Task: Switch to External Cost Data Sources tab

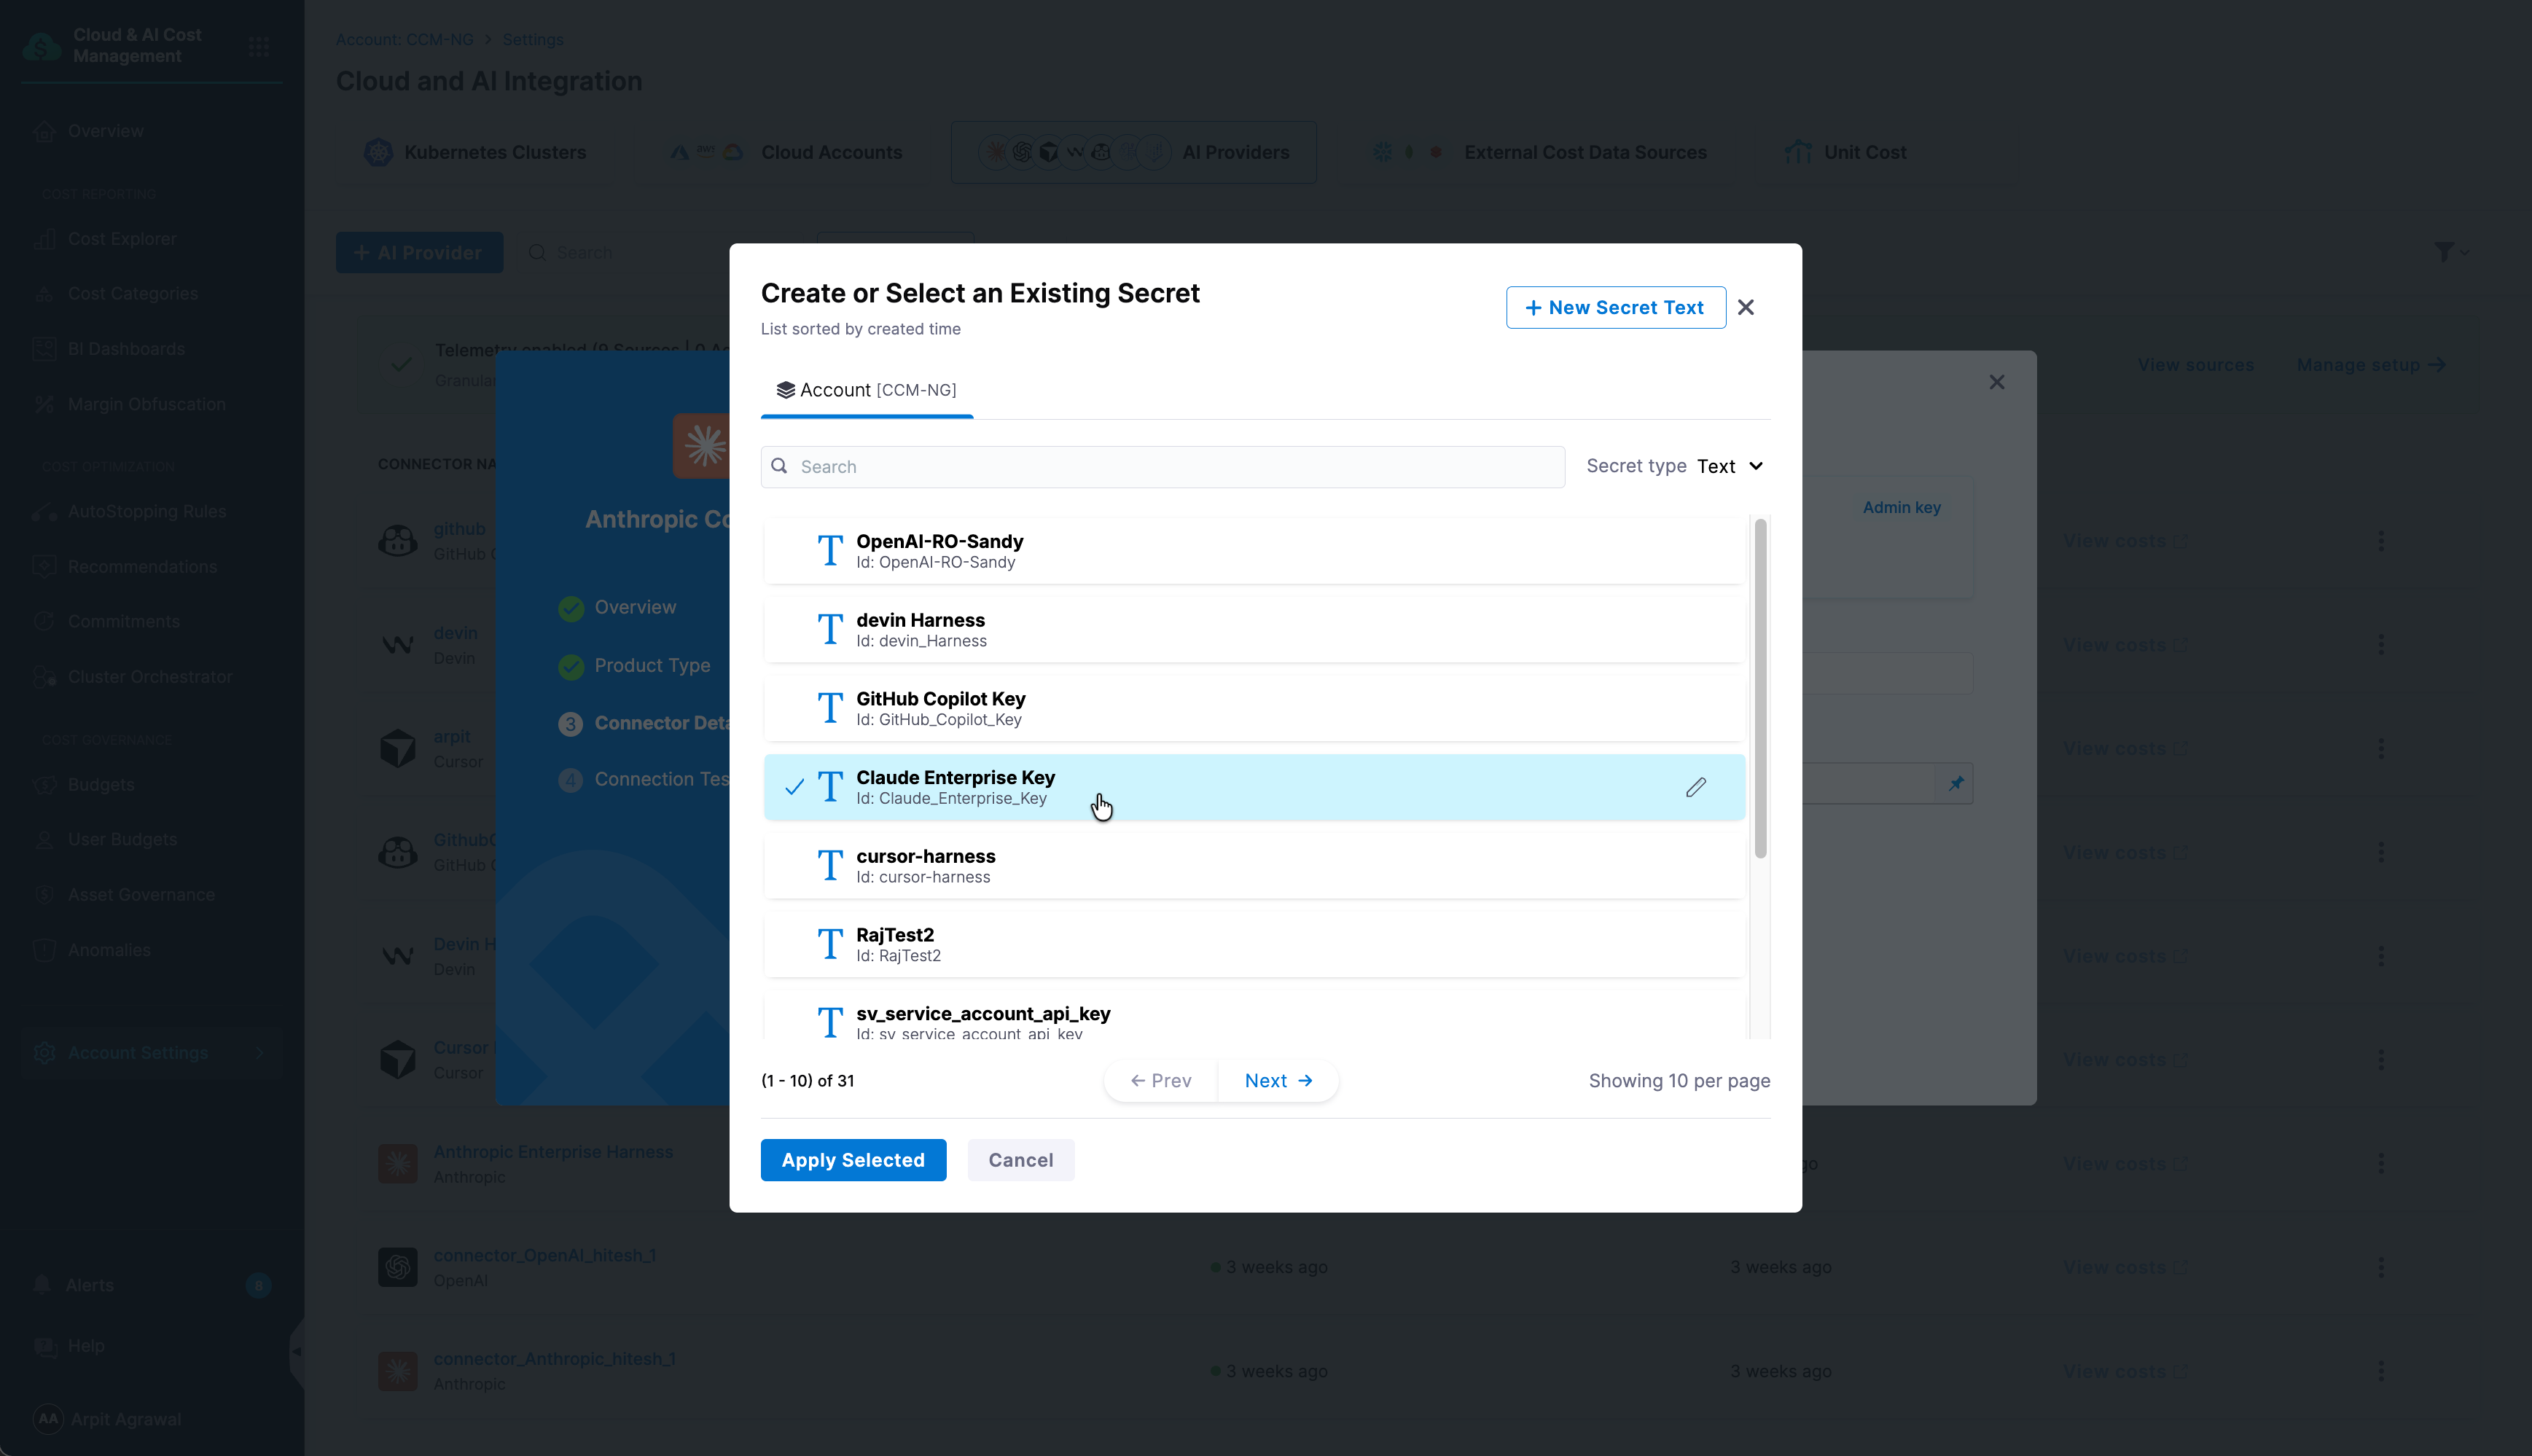Action: [1539, 152]
